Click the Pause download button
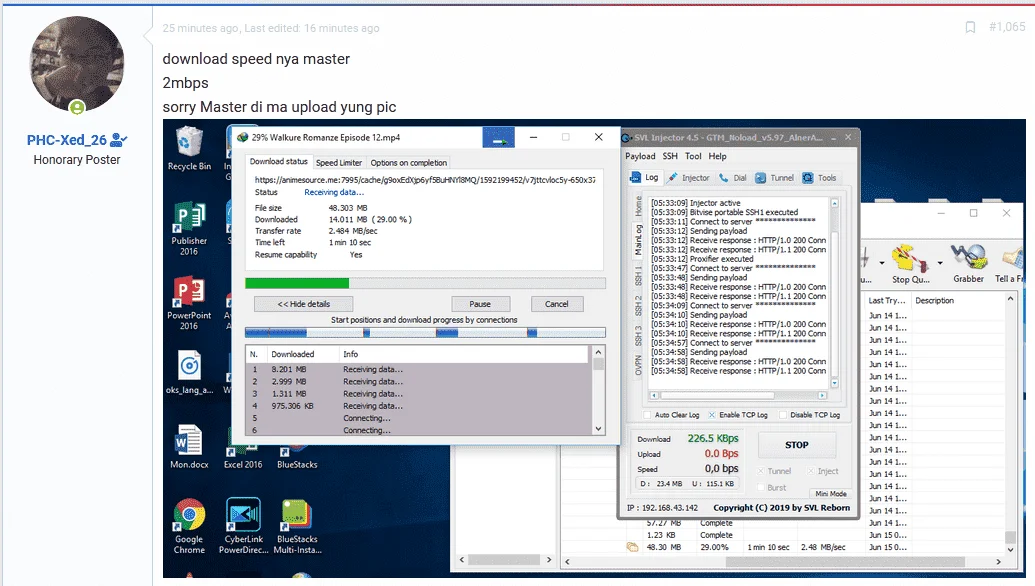Image resolution: width=1035 pixels, height=586 pixels. (x=481, y=304)
